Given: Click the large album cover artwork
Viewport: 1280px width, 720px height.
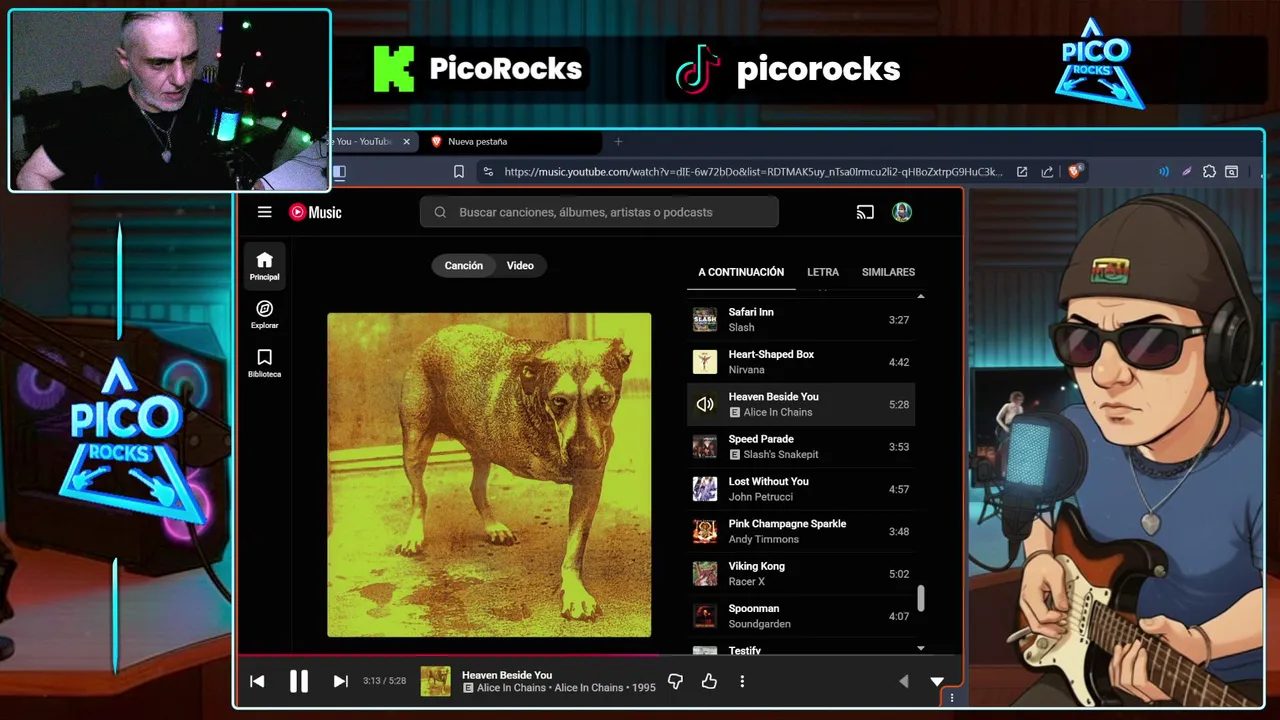Looking at the screenshot, I should [x=489, y=475].
